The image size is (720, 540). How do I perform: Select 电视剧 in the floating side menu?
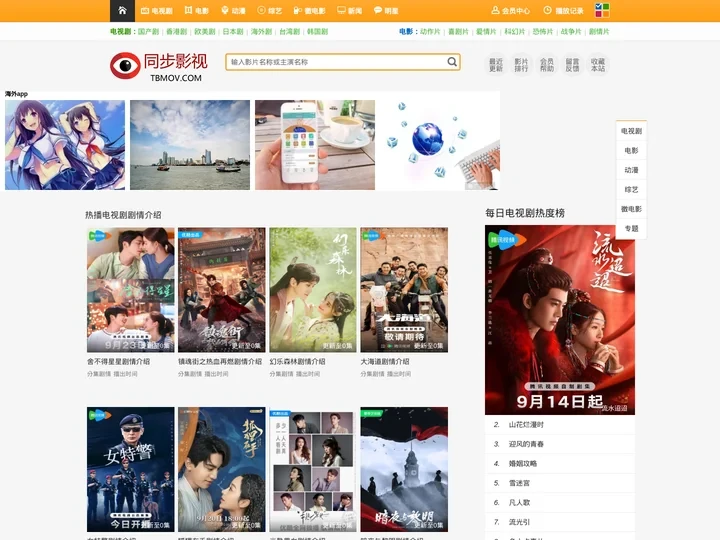click(631, 131)
